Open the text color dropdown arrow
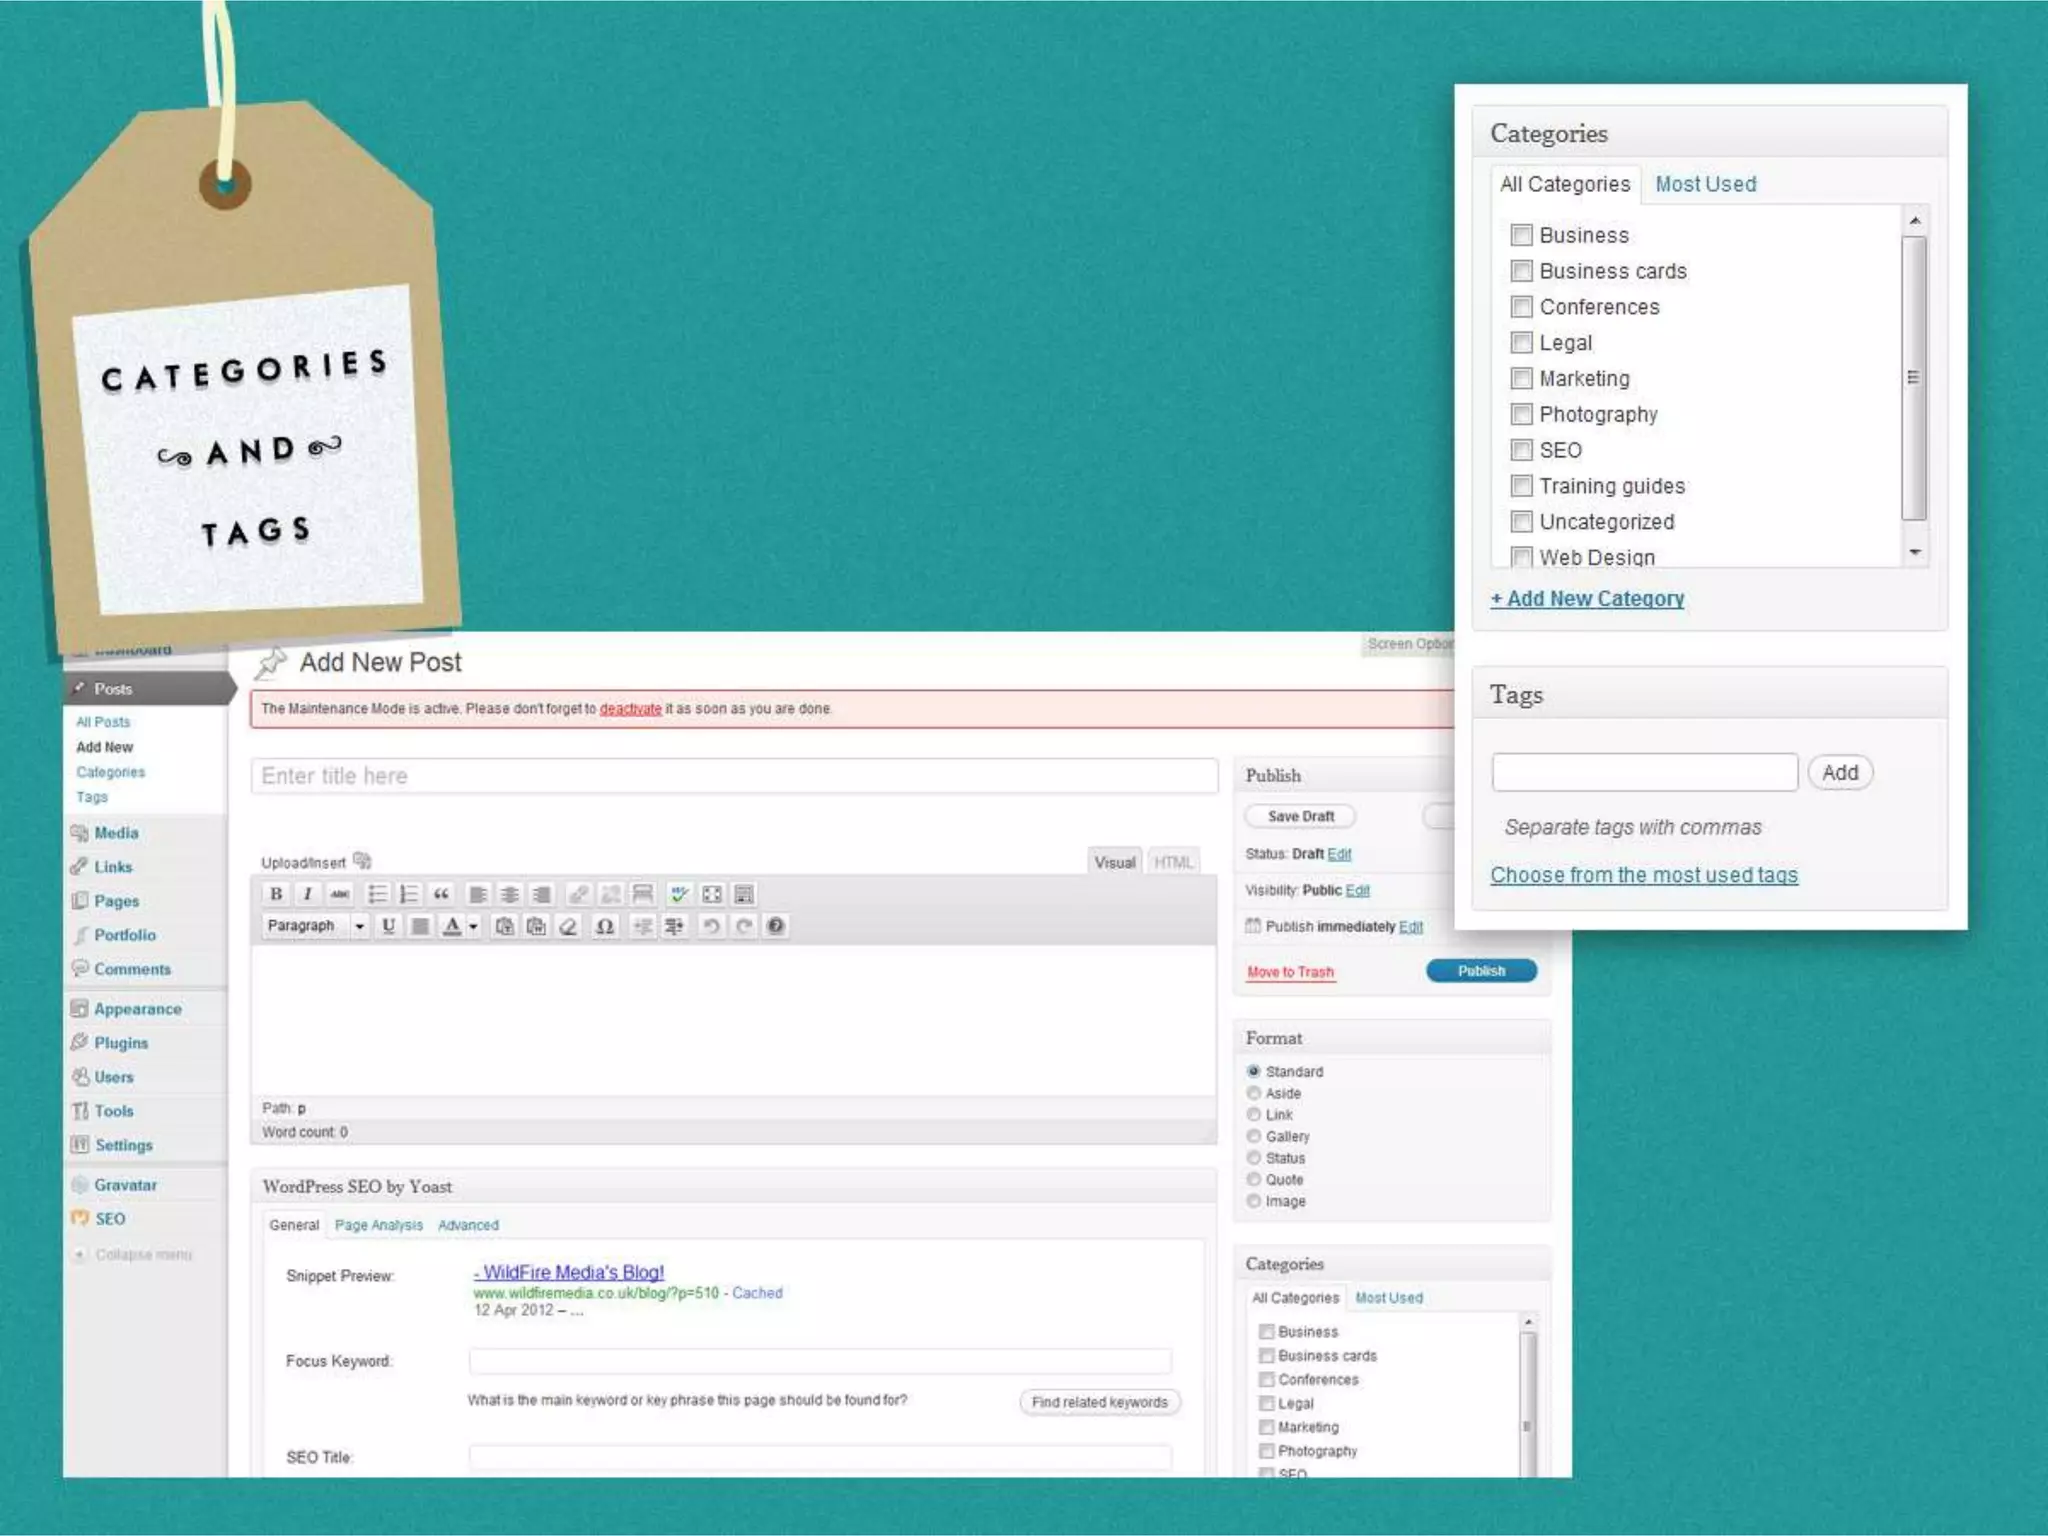 474,926
